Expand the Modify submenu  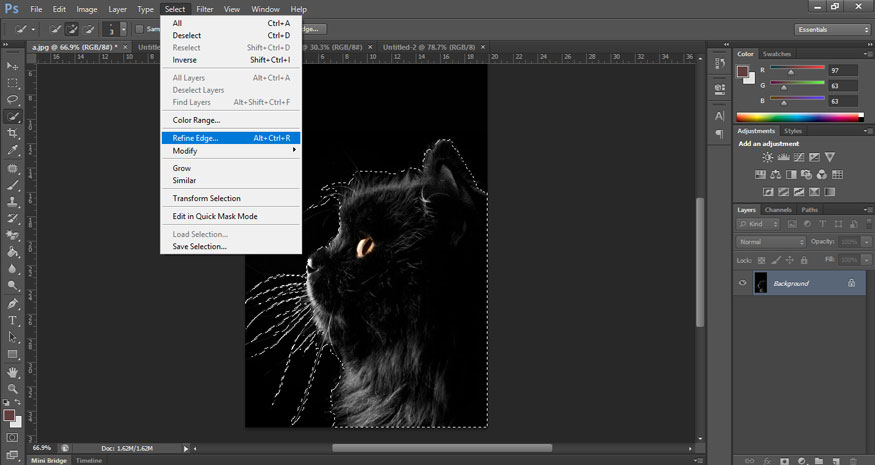tap(231, 151)
